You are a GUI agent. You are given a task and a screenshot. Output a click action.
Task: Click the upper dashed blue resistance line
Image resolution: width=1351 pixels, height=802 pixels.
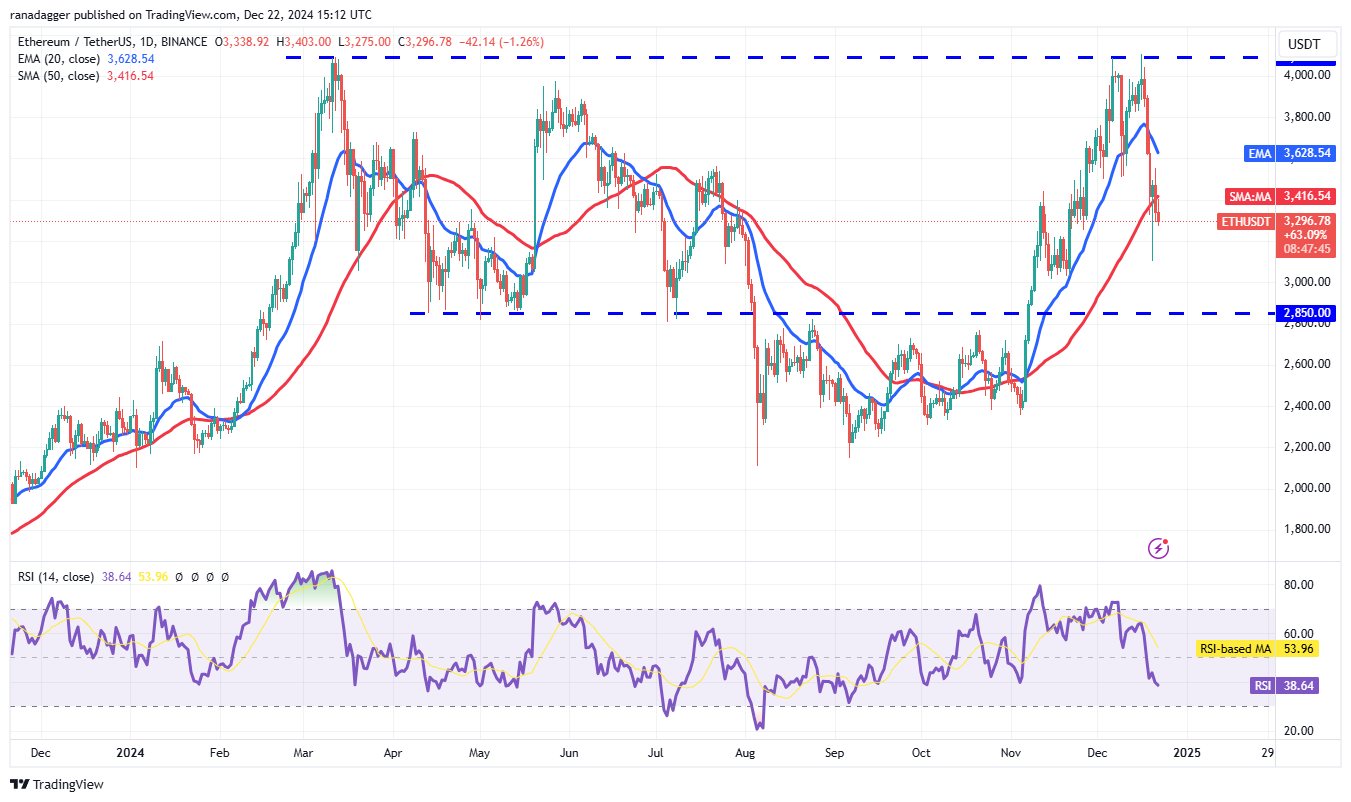[700, 58]
